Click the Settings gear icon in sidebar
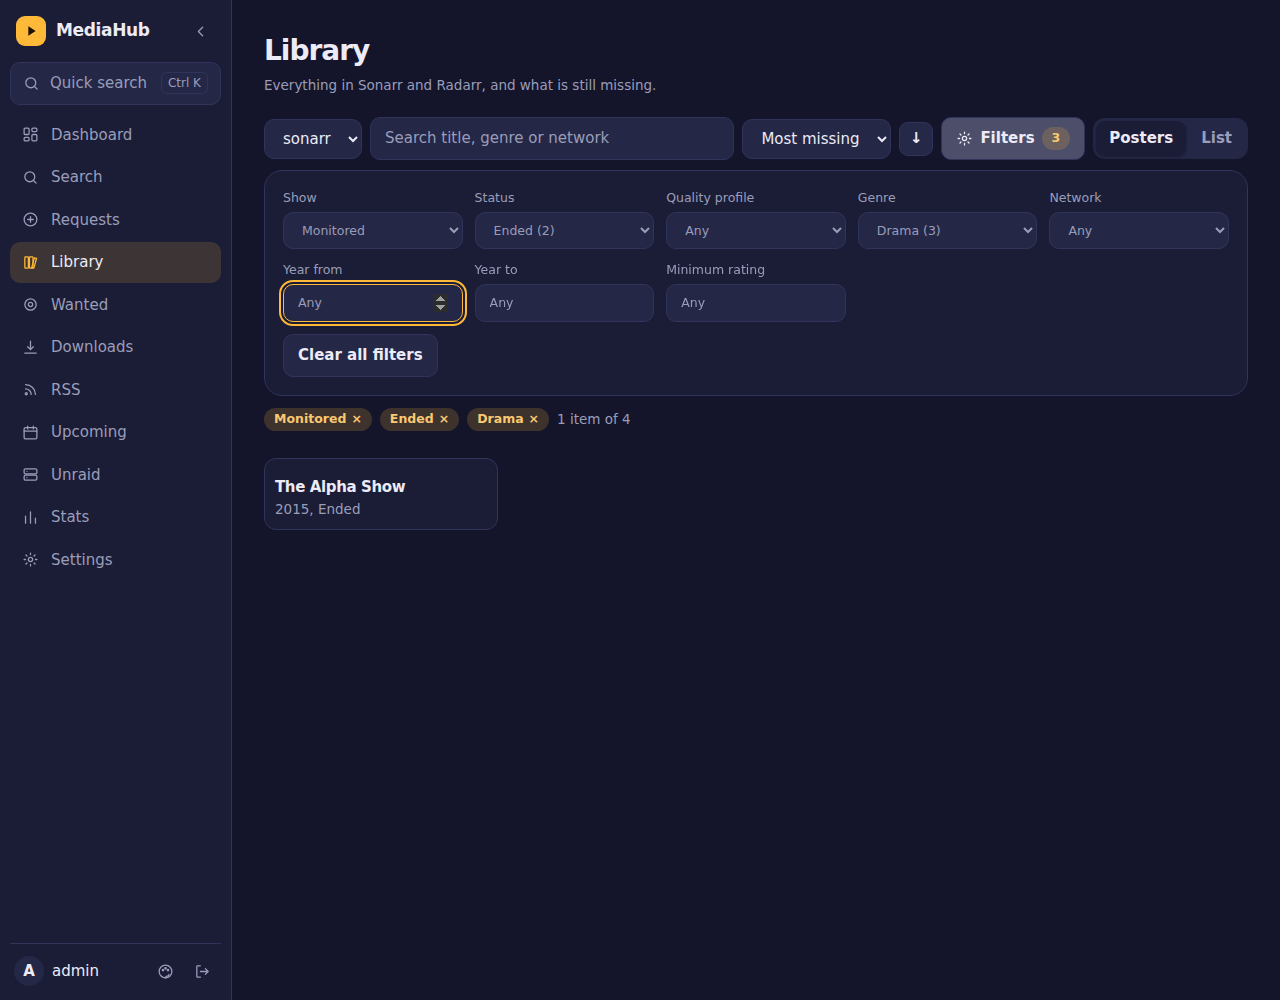The height and width of the screenshot is (1000, 1280). click(x=31, y=559)
